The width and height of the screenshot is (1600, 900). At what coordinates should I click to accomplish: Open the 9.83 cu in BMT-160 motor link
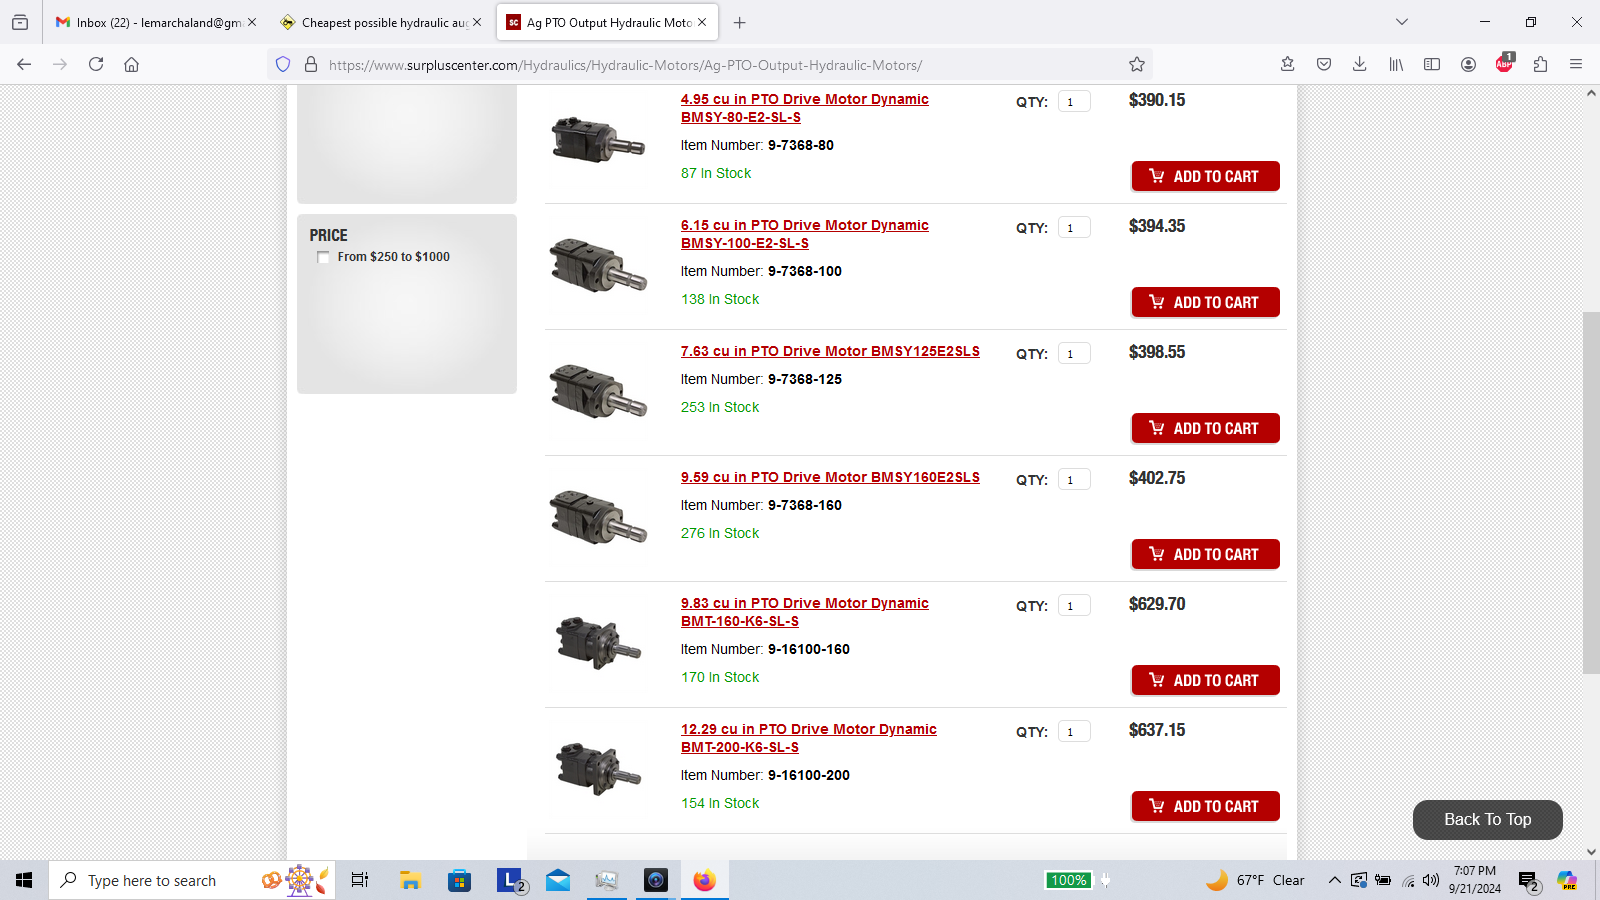[805, 612]
